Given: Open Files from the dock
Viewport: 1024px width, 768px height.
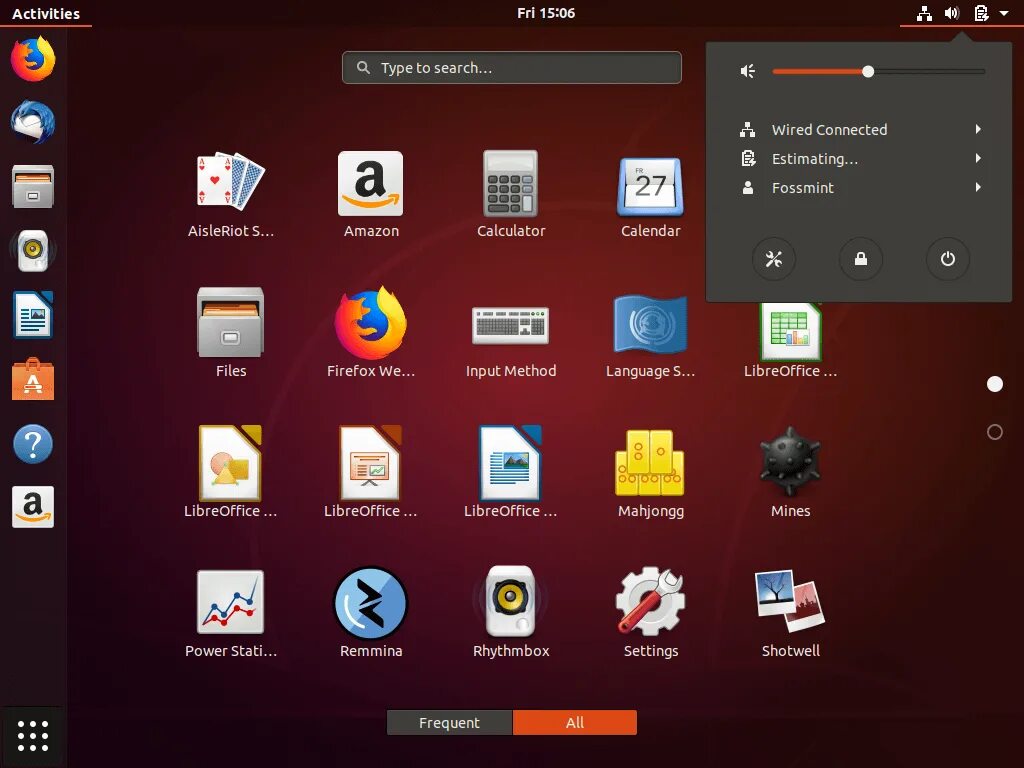Looking at the screenshot, I should [x=33, y=186].
